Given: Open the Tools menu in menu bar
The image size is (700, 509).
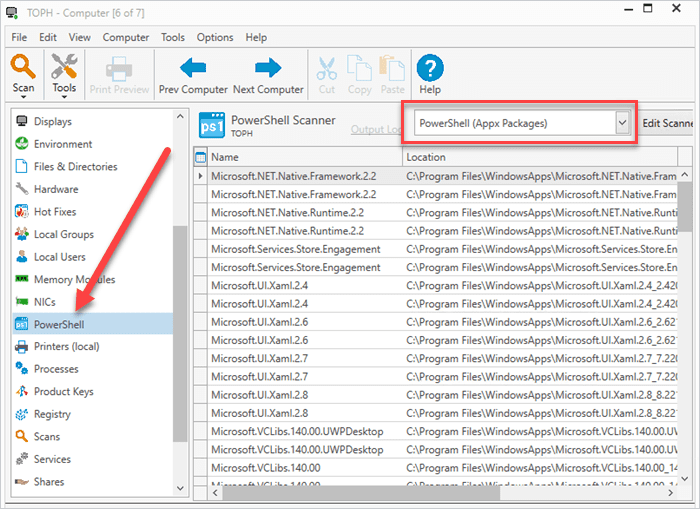Looking at the screenshot, I should tap(173, 37).
